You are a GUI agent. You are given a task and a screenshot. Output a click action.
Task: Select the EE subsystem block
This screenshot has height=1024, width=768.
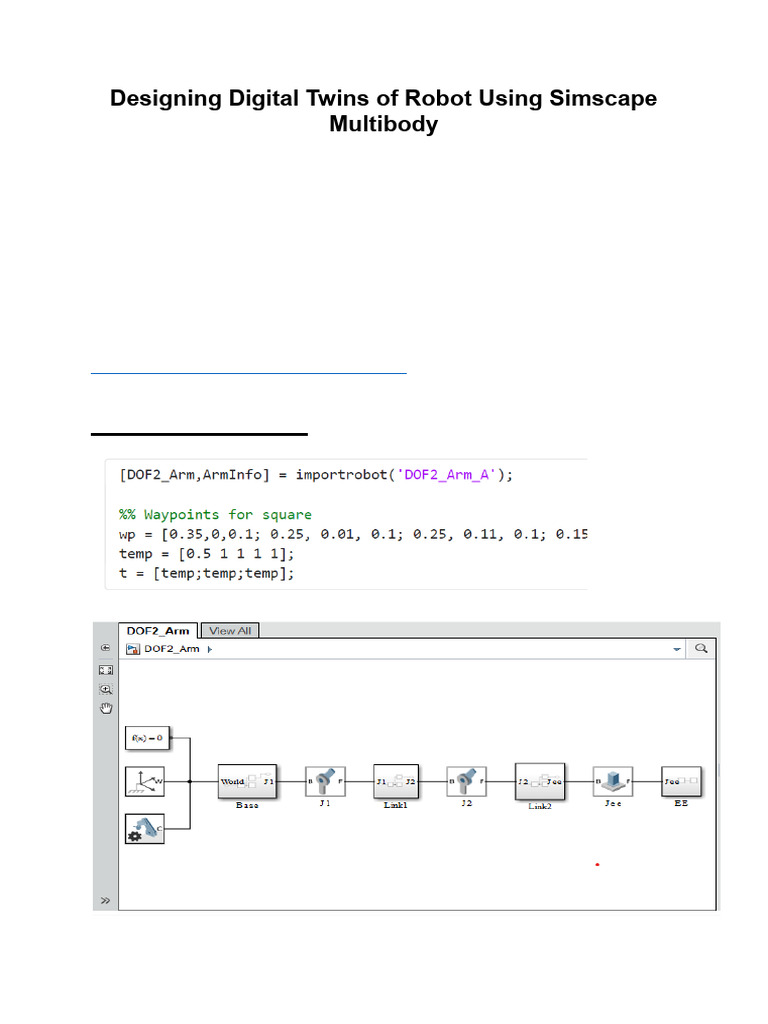[x=681, y=781]
